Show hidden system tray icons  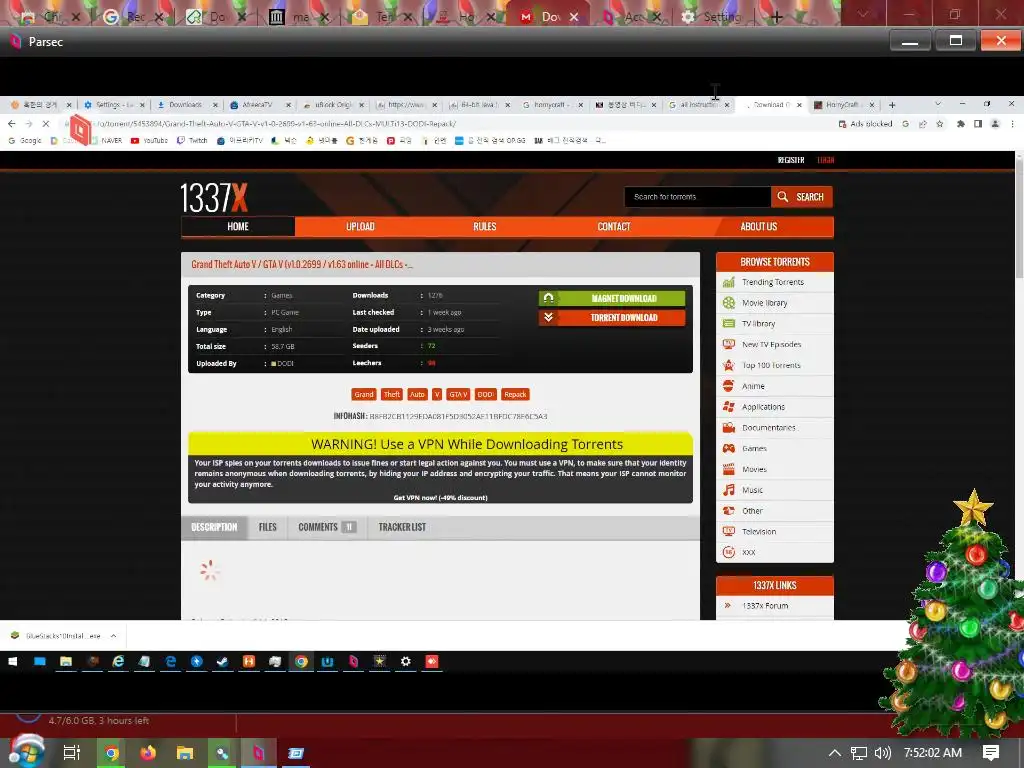835,753
